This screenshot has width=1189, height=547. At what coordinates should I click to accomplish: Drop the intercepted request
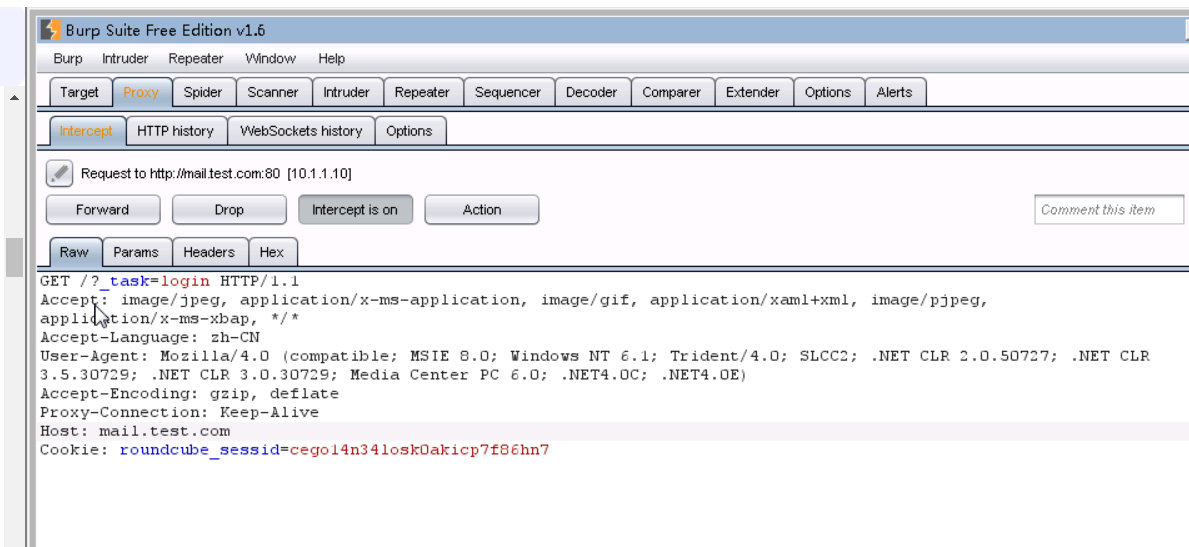(x=229, y=210)
